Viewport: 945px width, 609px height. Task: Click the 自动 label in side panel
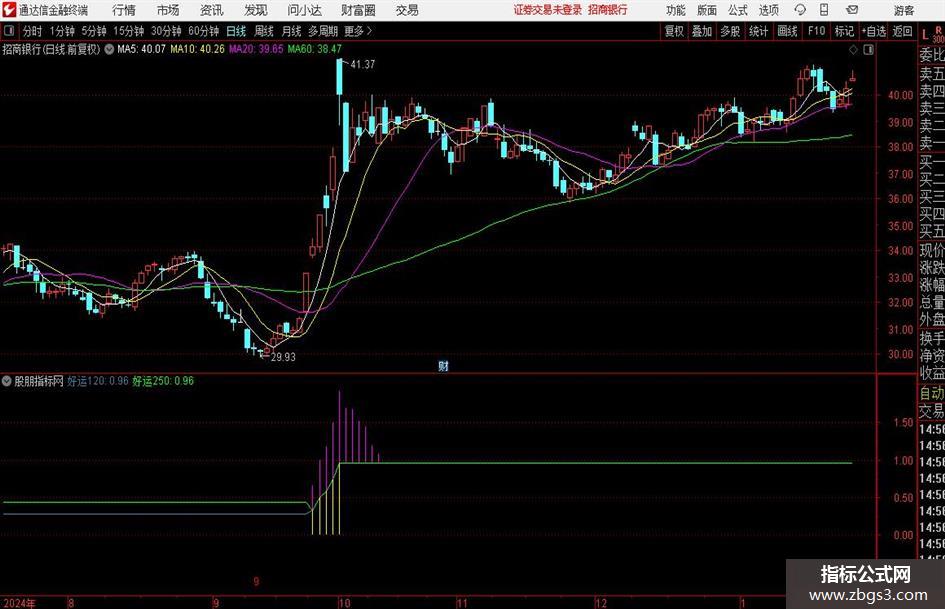pos(932,394)
